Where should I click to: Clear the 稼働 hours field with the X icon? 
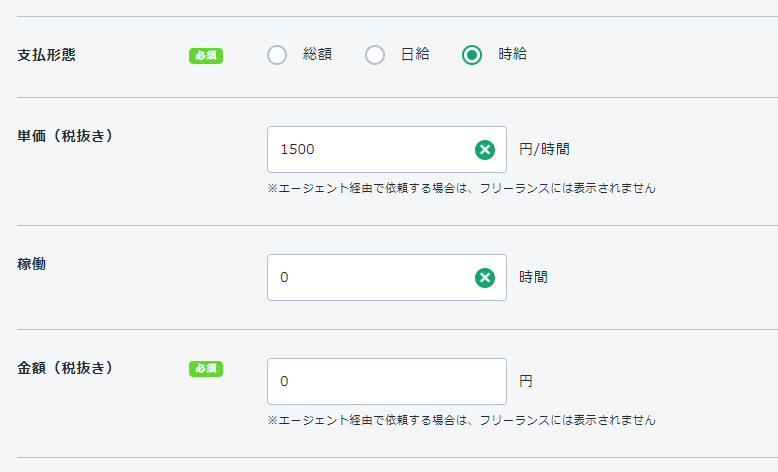click(485, 278)
